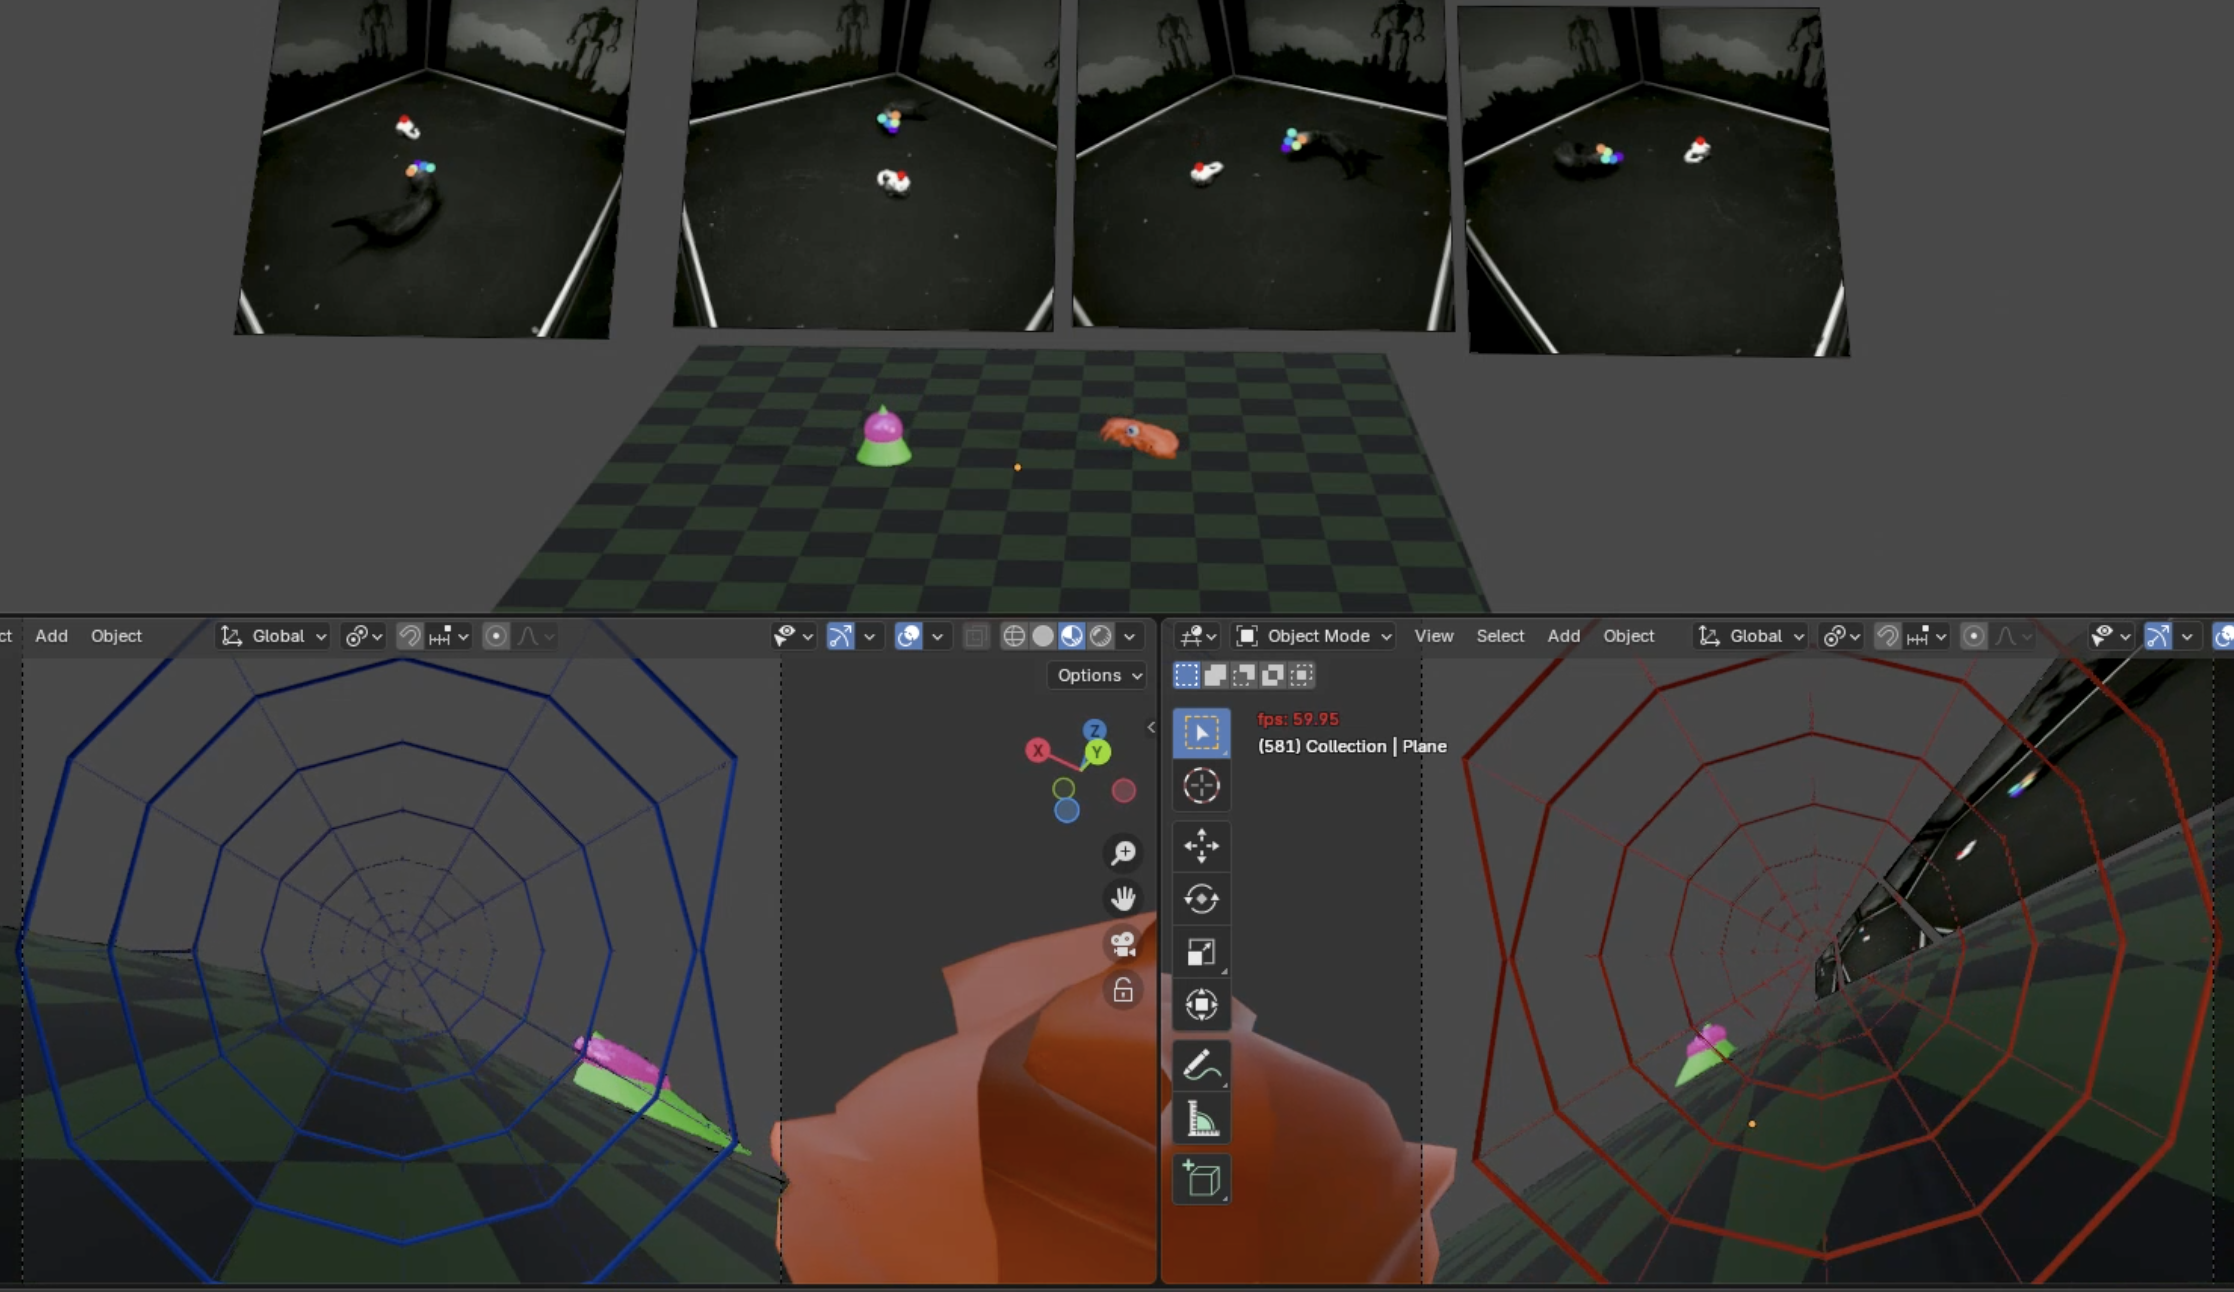Choose the Add Cube tool
This screenshot has height=1292, width=2234.
[1201, 1180]
